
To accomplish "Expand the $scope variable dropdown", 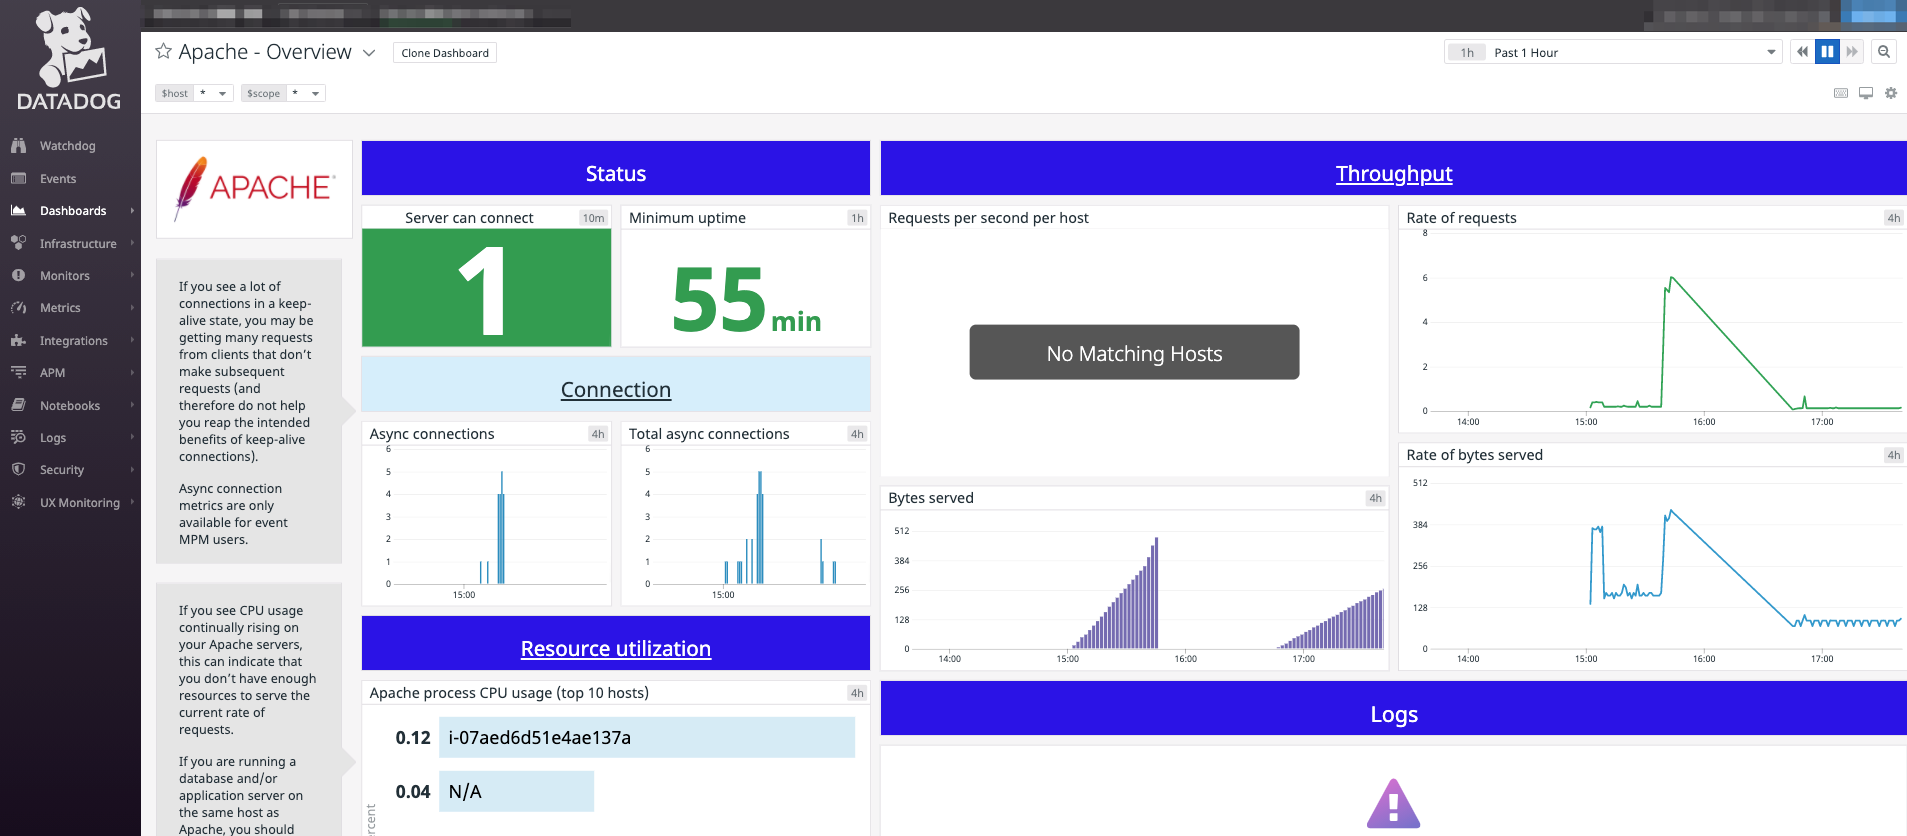I will (x=315, y=93).
